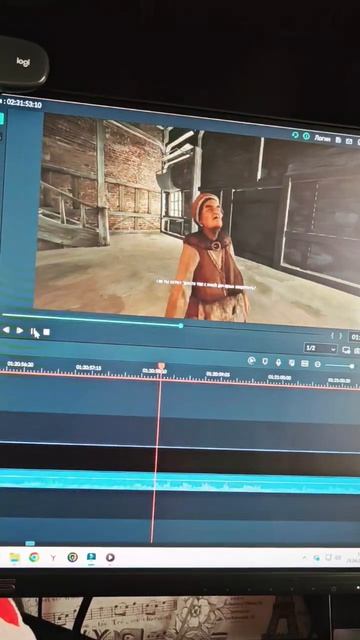Viewport: 360px width, 640px height.
Task: Click the green refresh icon in top bar
Action: pyautogui.click(x=295, y=135)
